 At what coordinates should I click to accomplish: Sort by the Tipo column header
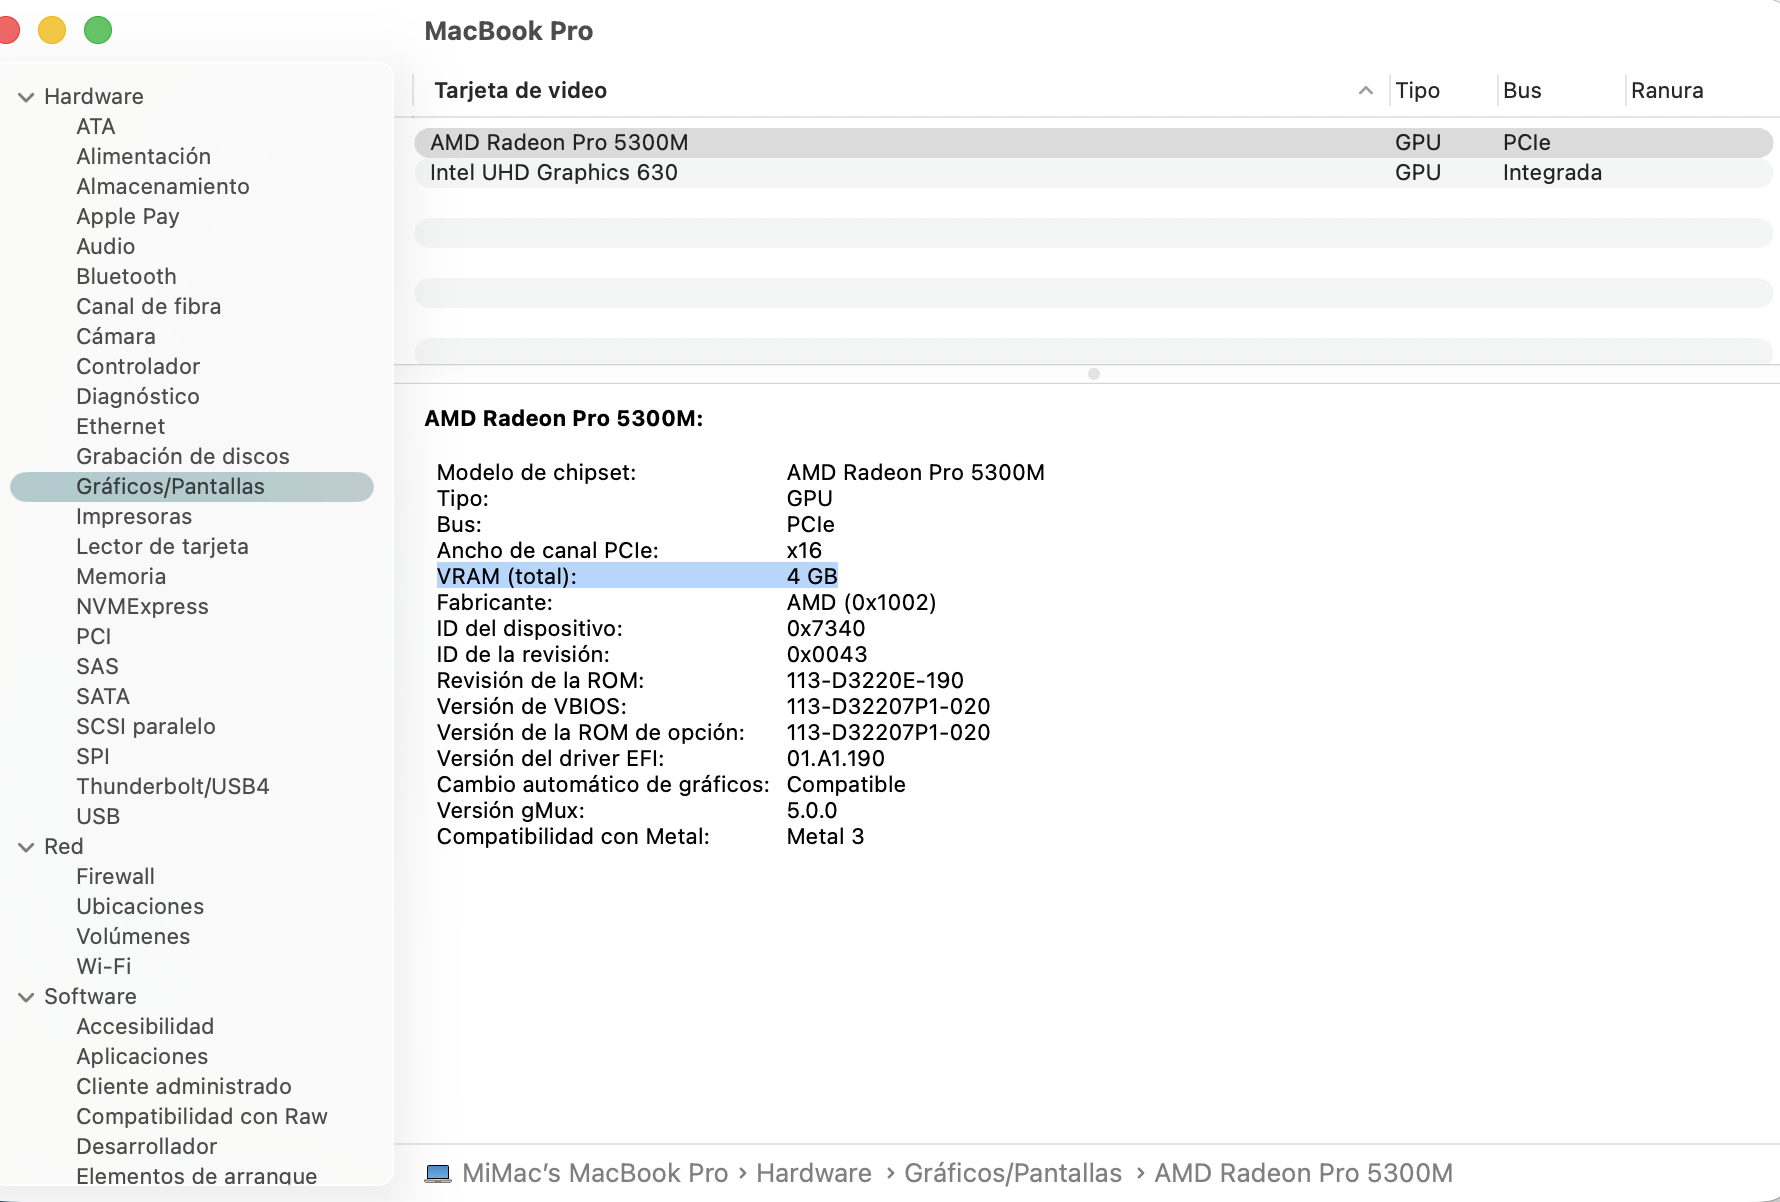click(1417, 91)
